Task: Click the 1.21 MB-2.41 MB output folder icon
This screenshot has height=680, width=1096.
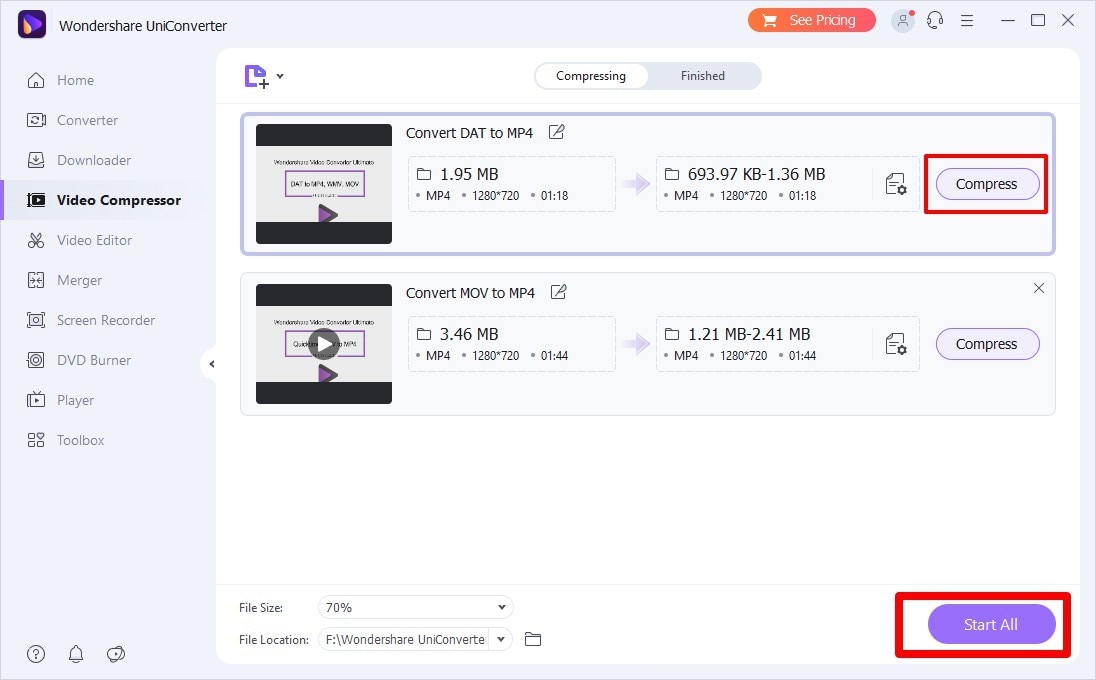Action: click(x=672, y=334)
